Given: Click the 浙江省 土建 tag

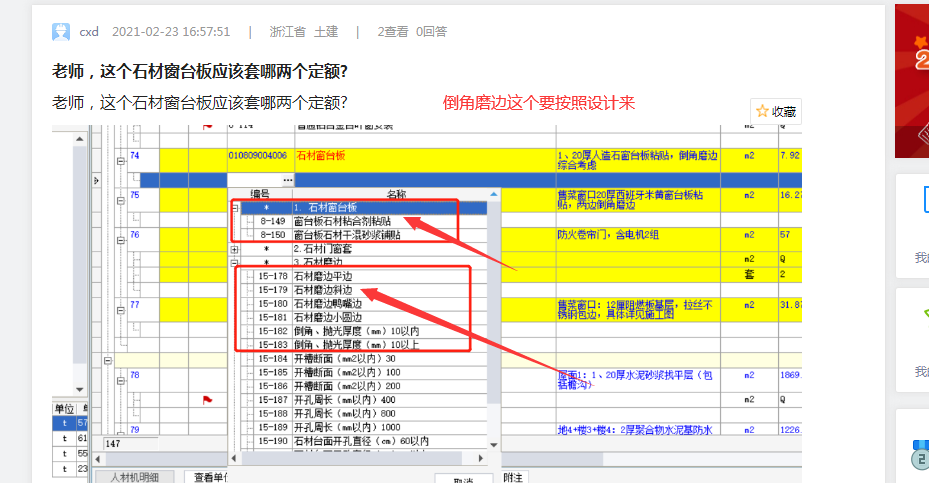Looking at the screenshot, I should pyautogui.click(x=303, y=31).
